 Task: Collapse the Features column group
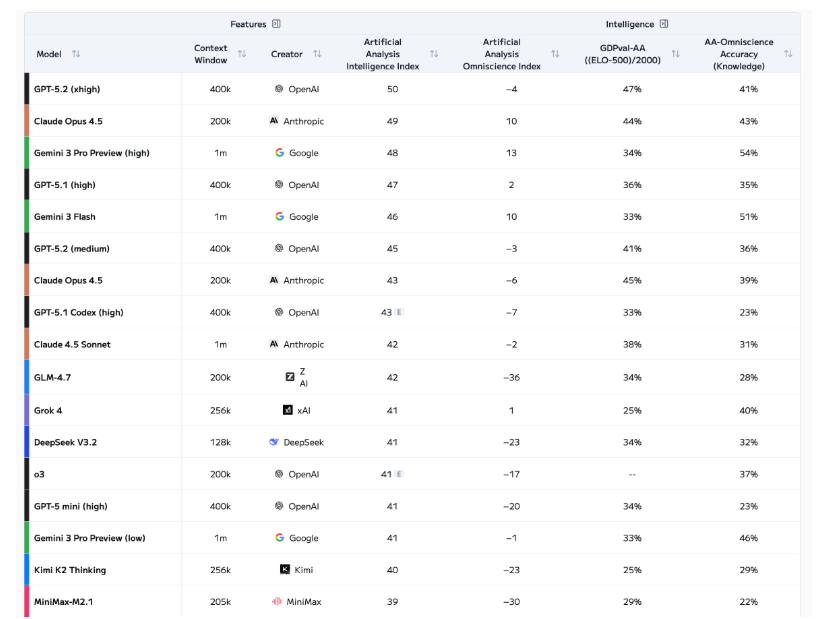coord(276,24)
